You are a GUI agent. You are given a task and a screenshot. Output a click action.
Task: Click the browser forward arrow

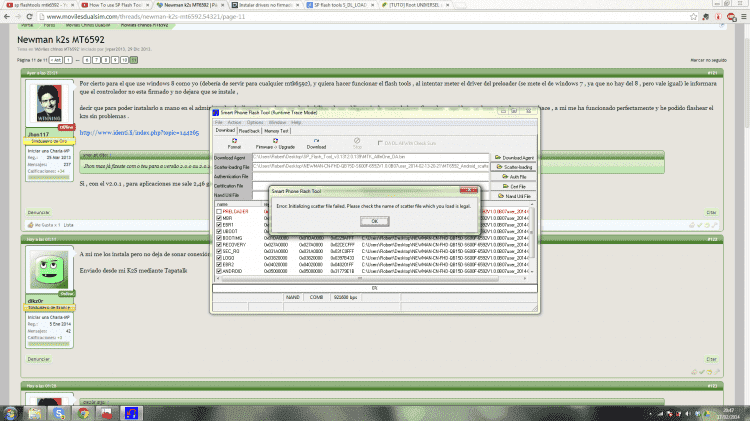pos(18,16)
